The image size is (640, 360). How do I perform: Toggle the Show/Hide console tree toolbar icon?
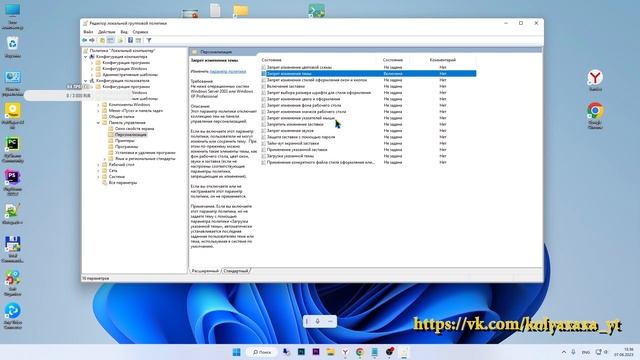[110, 40]
